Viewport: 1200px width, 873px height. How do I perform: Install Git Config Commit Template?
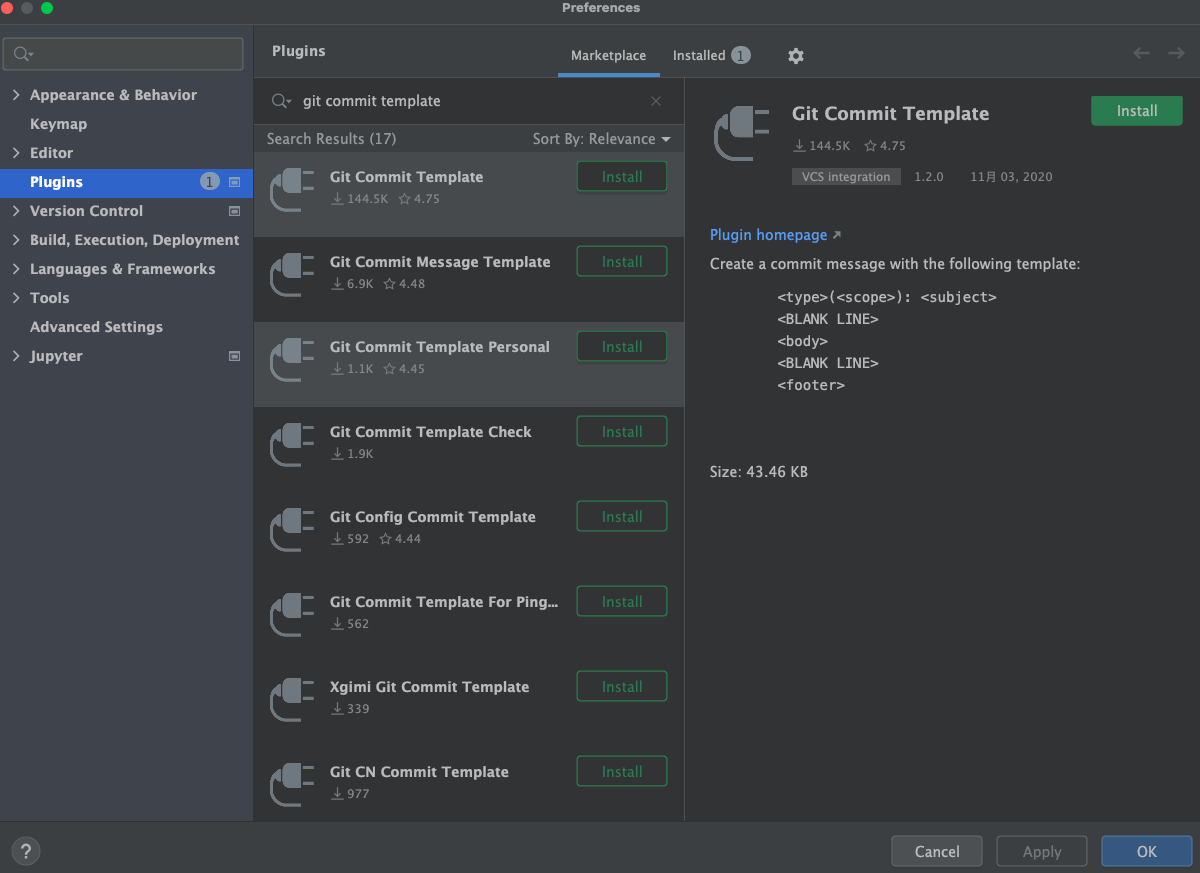pos(622,517)
